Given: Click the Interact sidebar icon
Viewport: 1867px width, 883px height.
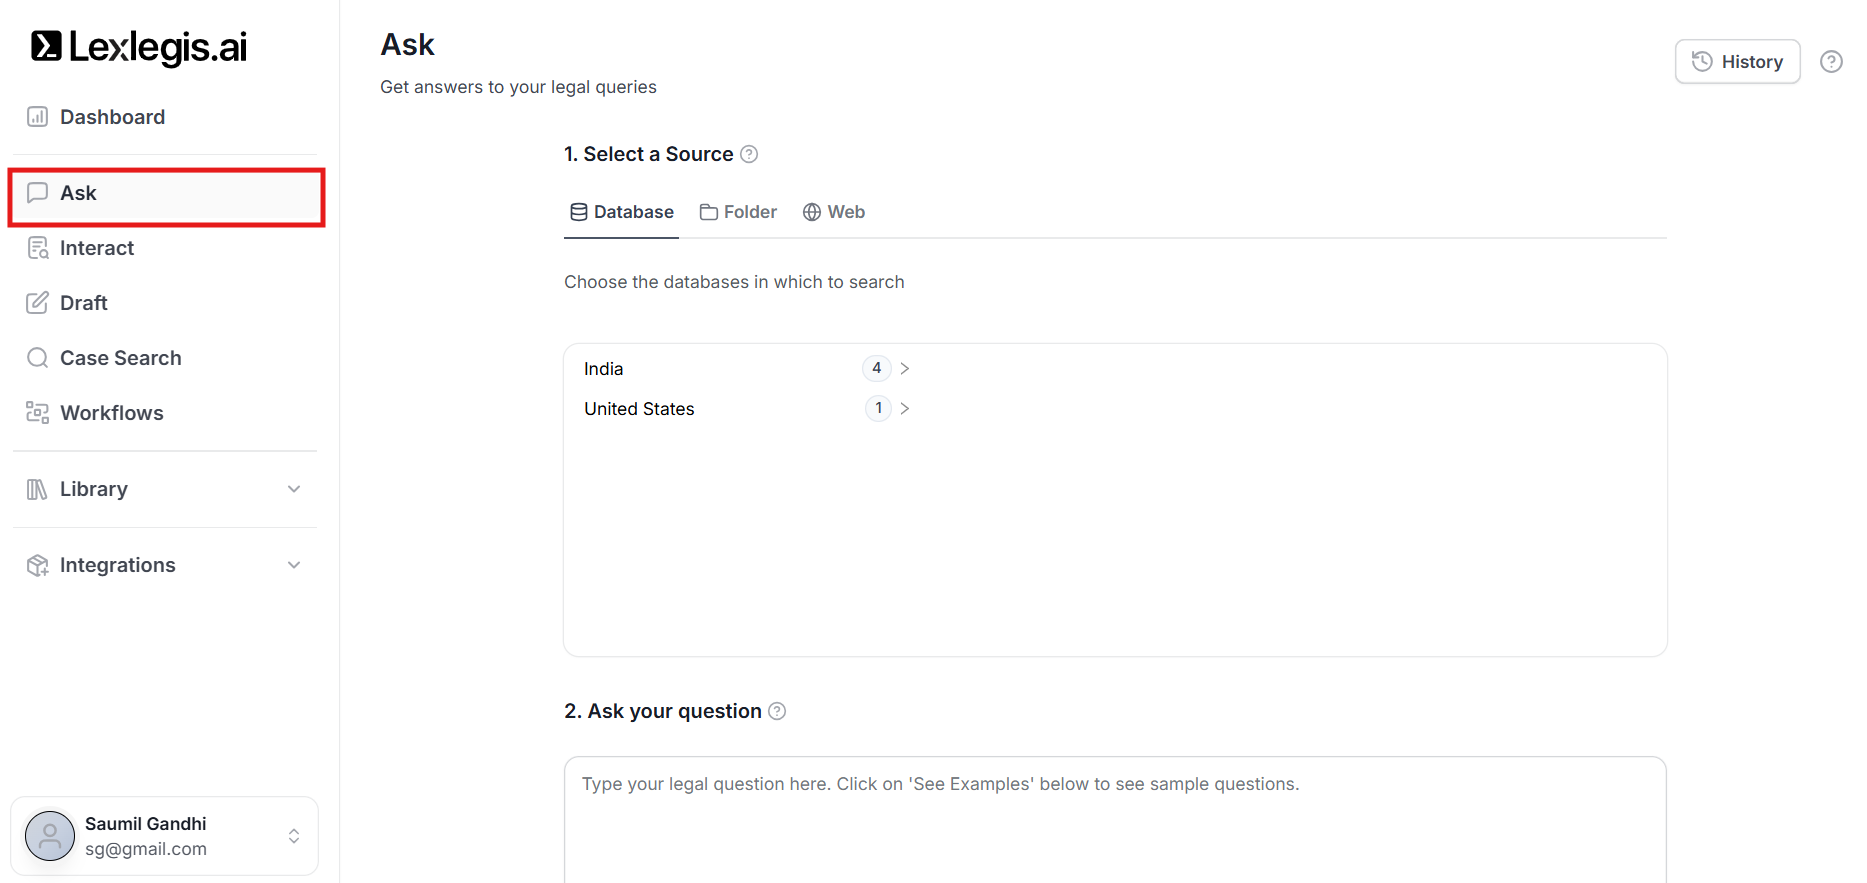Looking at the screenshot, I should coord(37,248).
